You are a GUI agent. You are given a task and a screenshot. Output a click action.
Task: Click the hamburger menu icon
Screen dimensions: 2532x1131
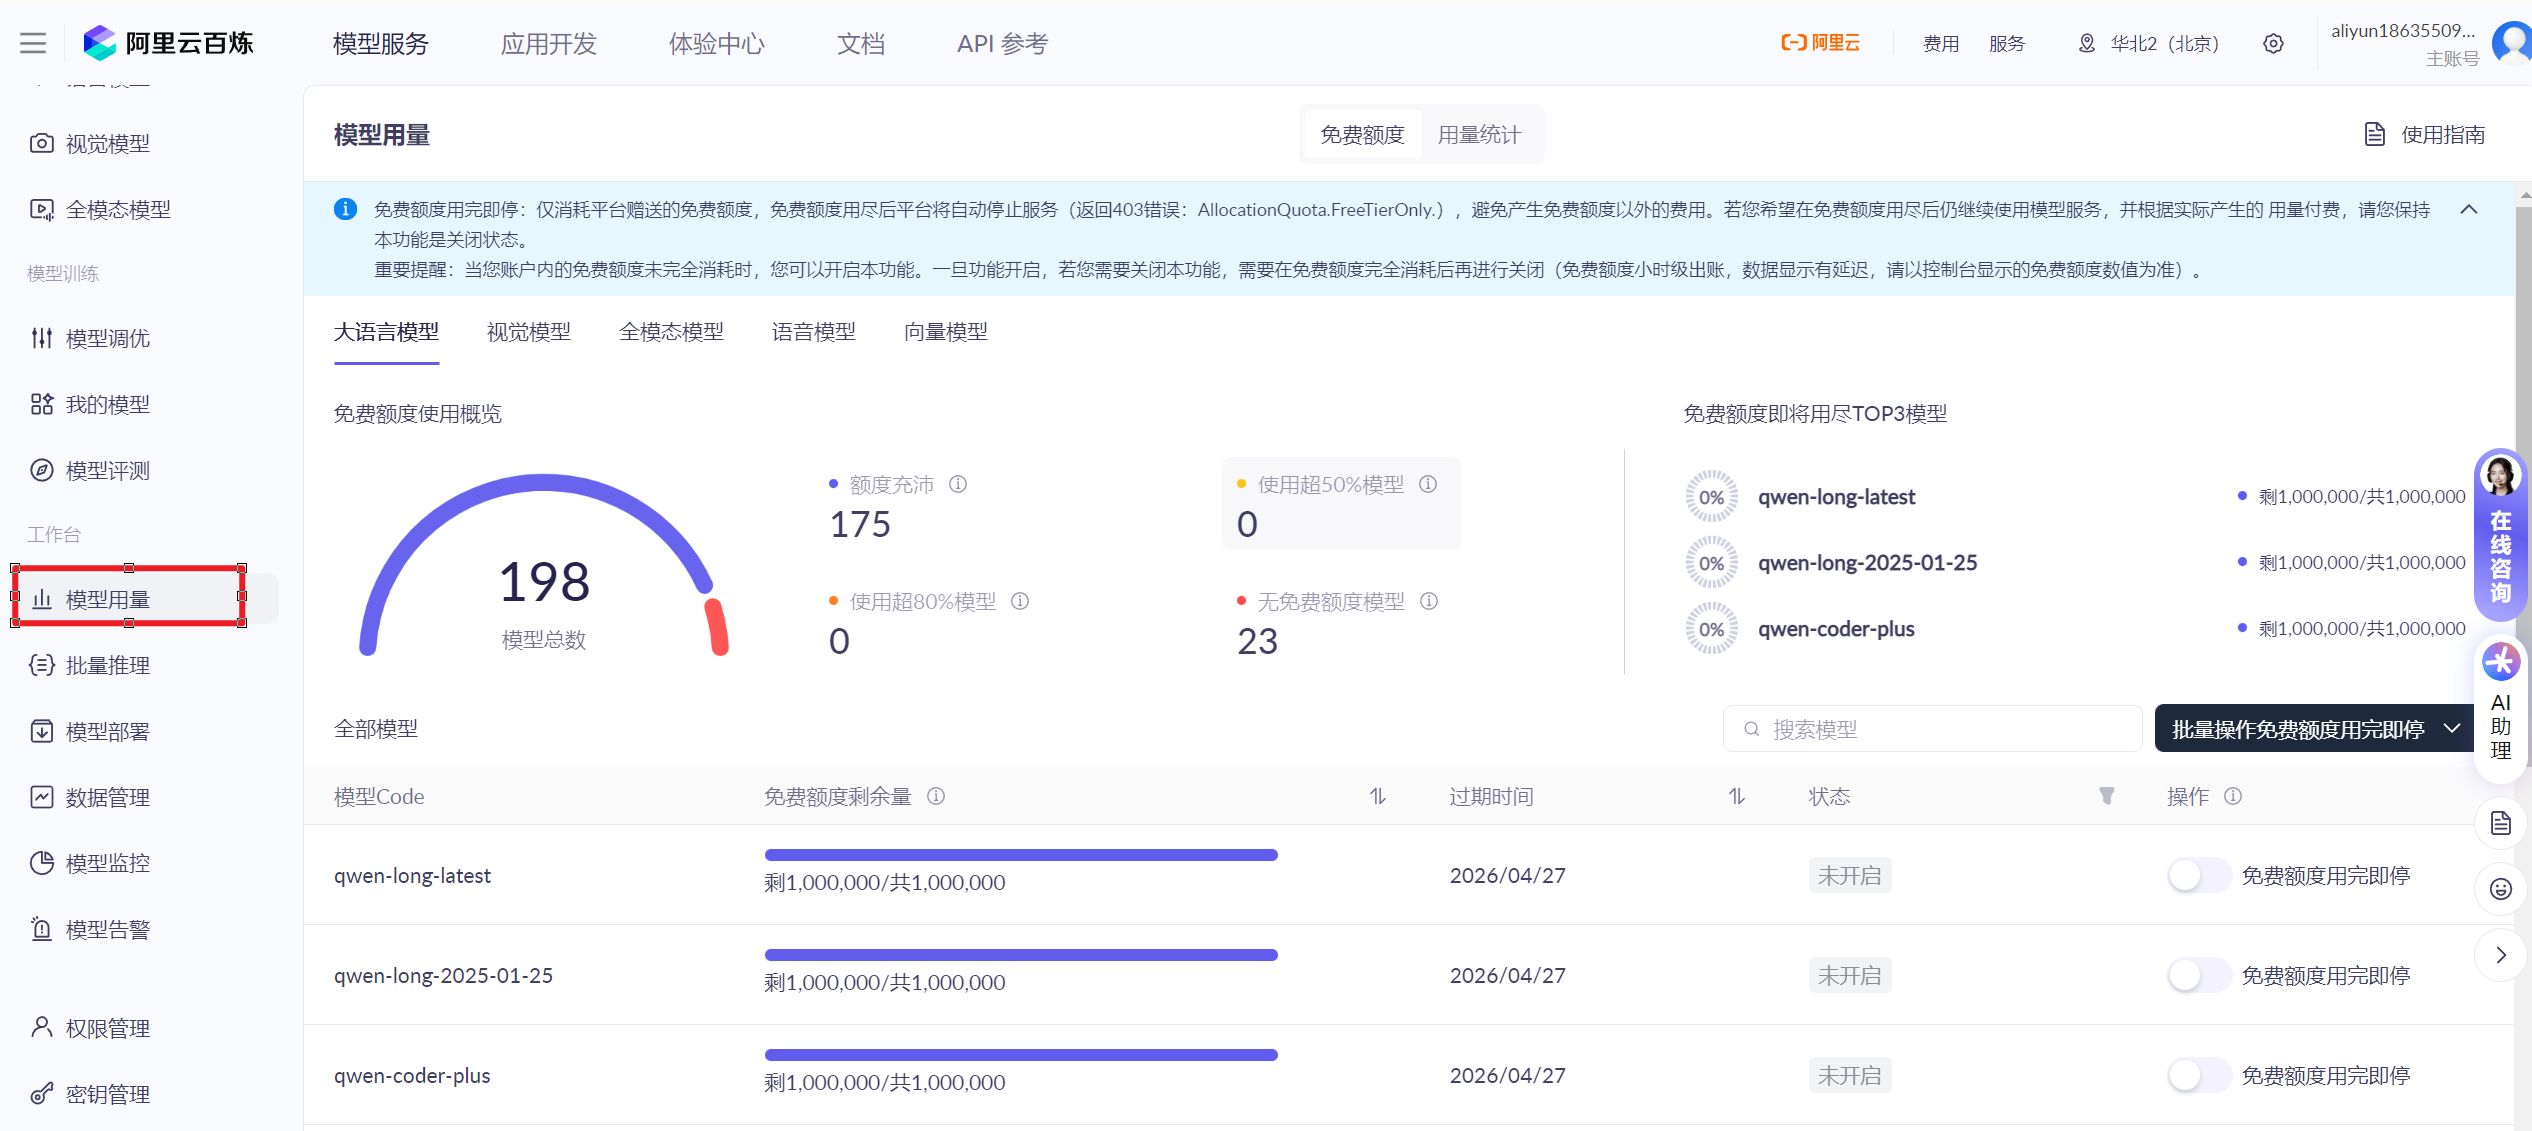(33, 43)
